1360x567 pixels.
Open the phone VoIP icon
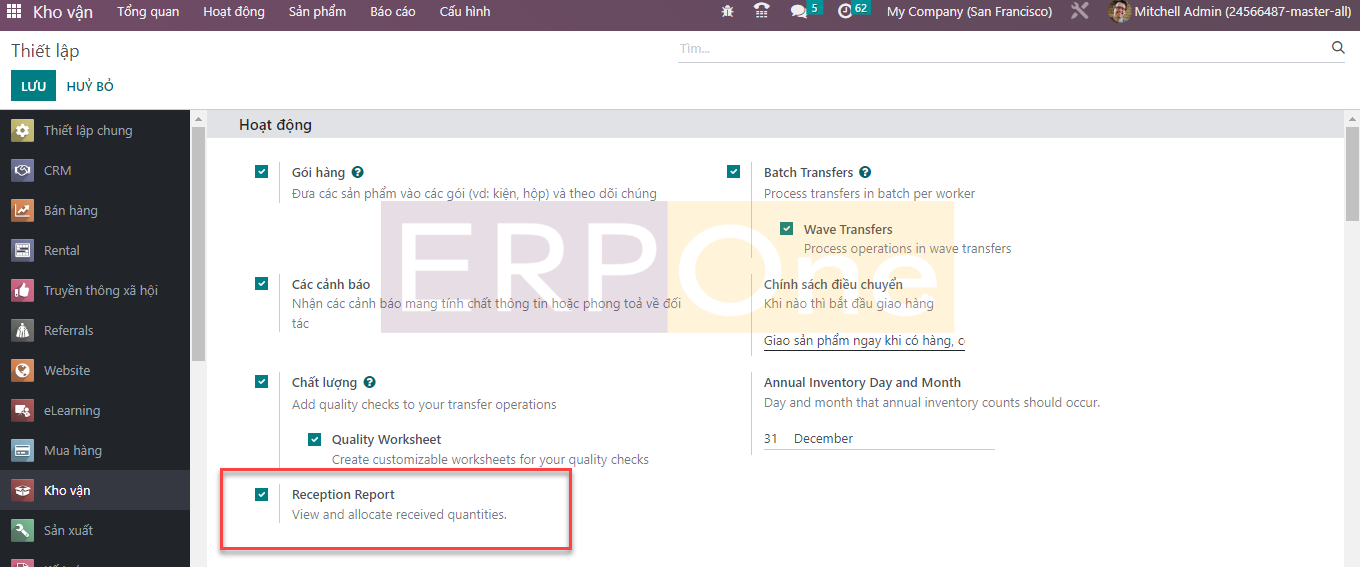[762, 12]
